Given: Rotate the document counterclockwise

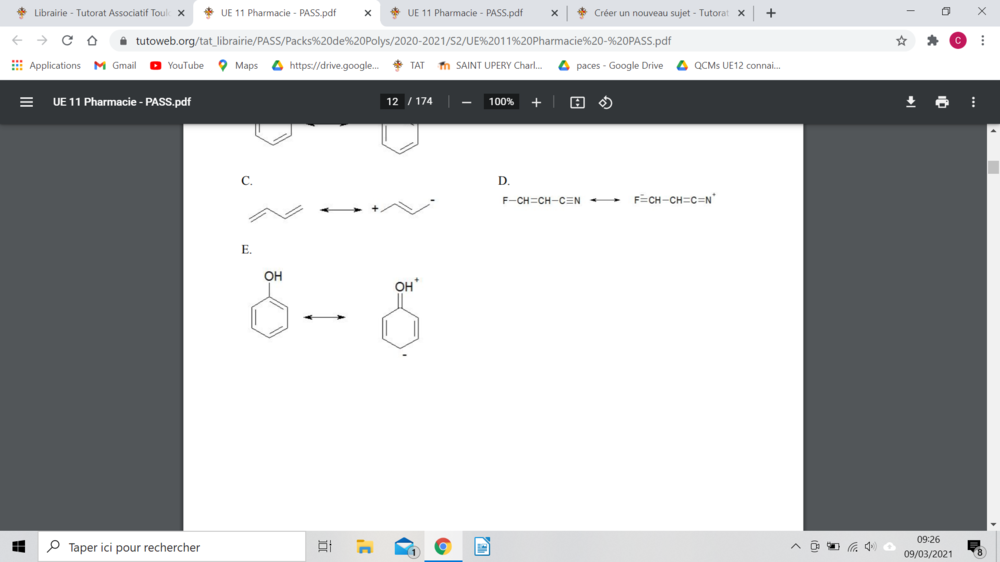Looking at the screenshot, I should tap(605, 102).
